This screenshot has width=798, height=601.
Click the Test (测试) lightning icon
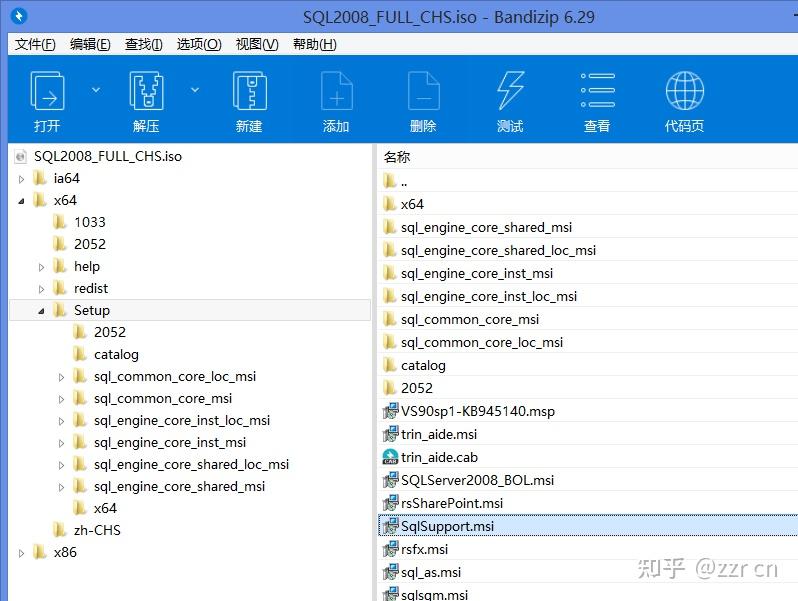pyautogui.click(x=510, y=91)
